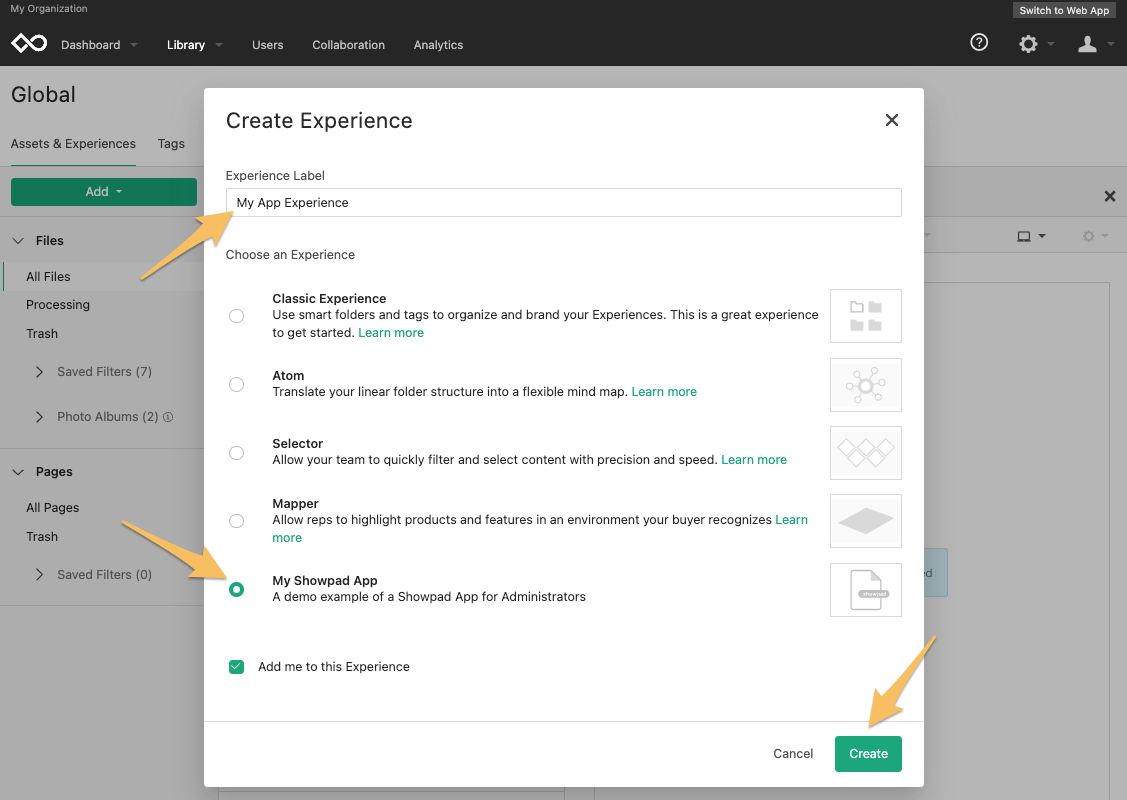This screenshot has height=800, width=1127.
Task: Select the Mapper radio button
Action: (236, 521)
